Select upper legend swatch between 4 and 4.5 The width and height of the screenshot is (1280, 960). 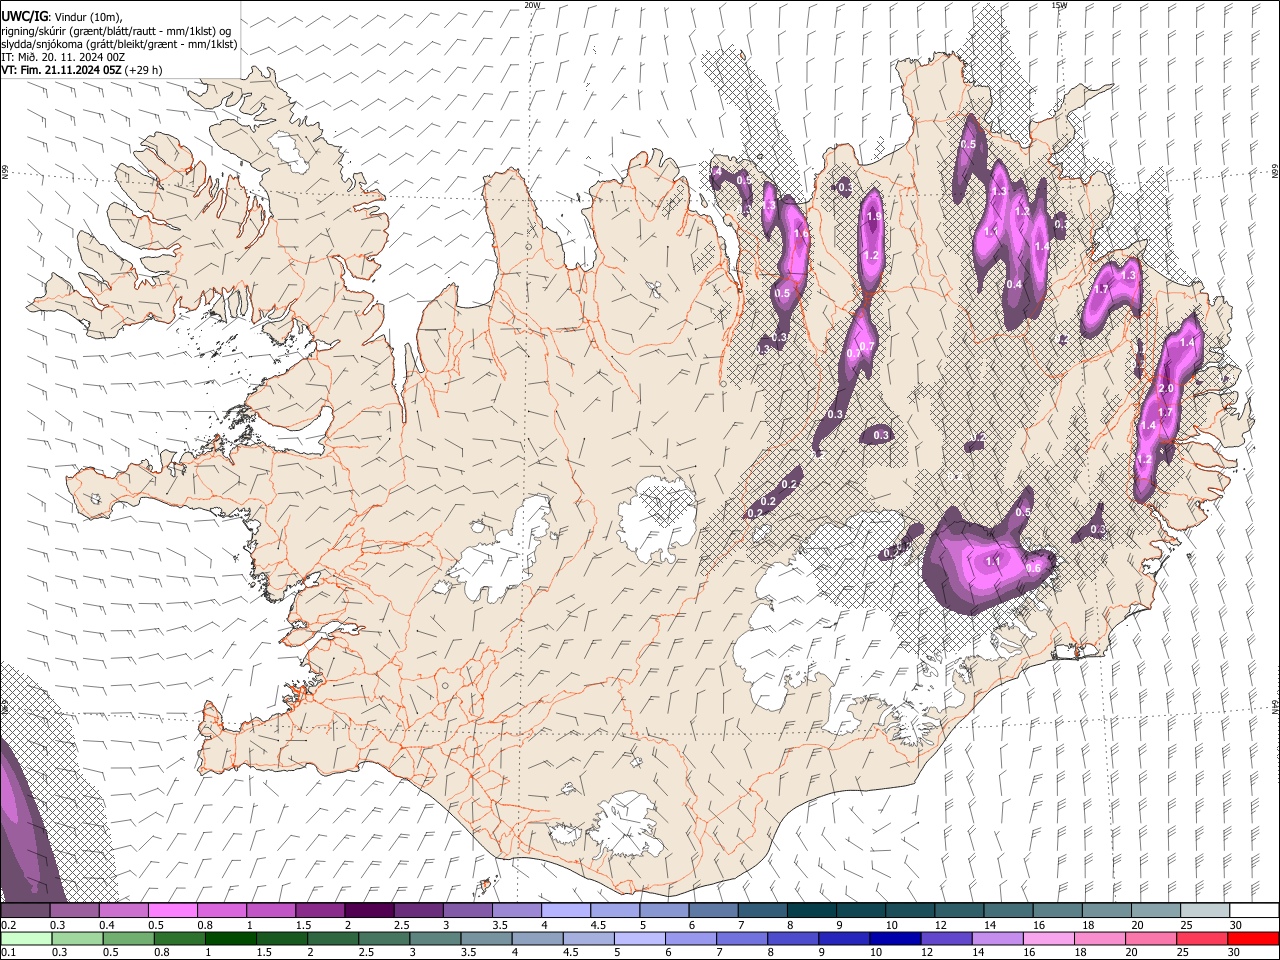[566, 911]
